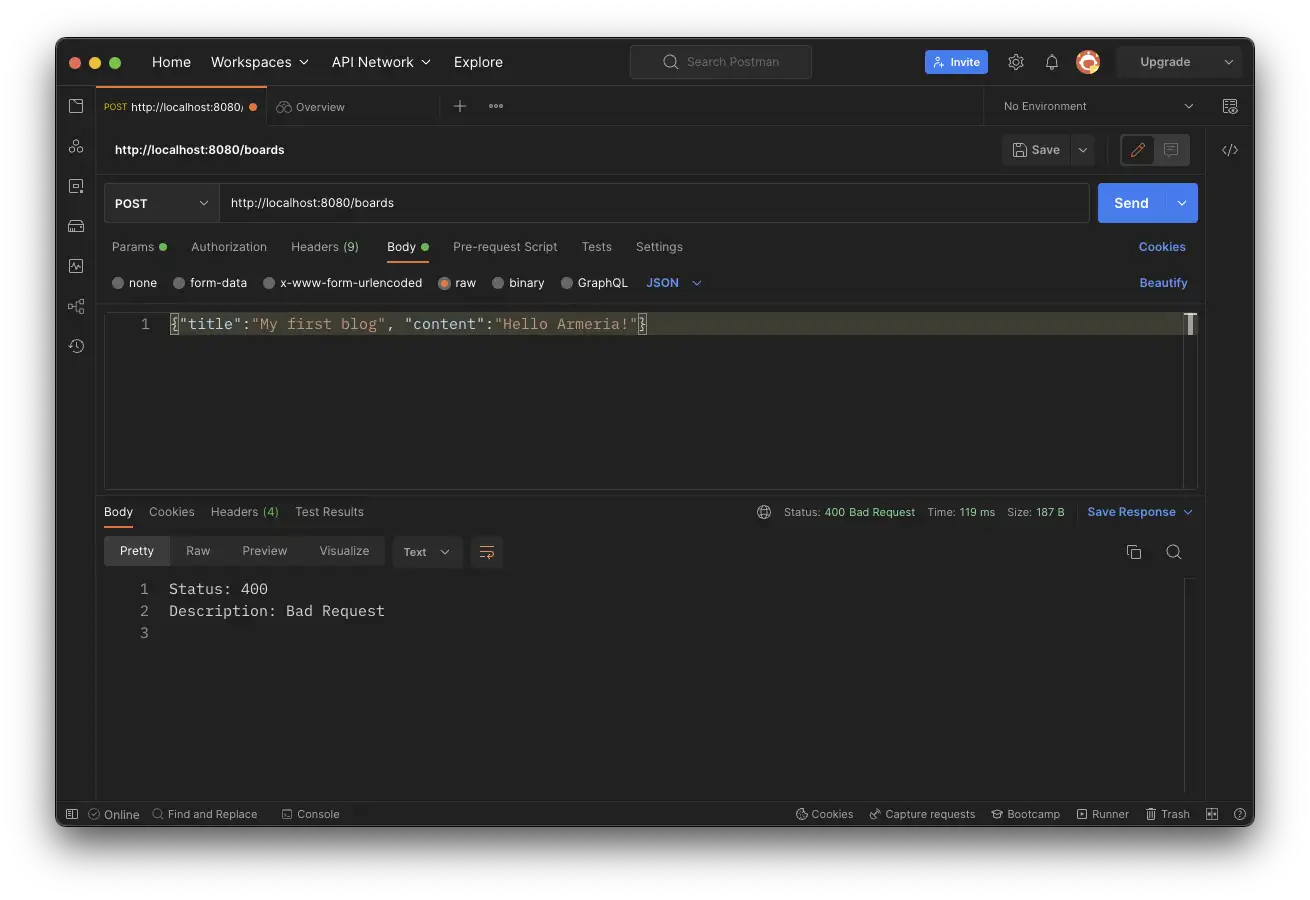Open the Text response format dropdown

(427, 552)
